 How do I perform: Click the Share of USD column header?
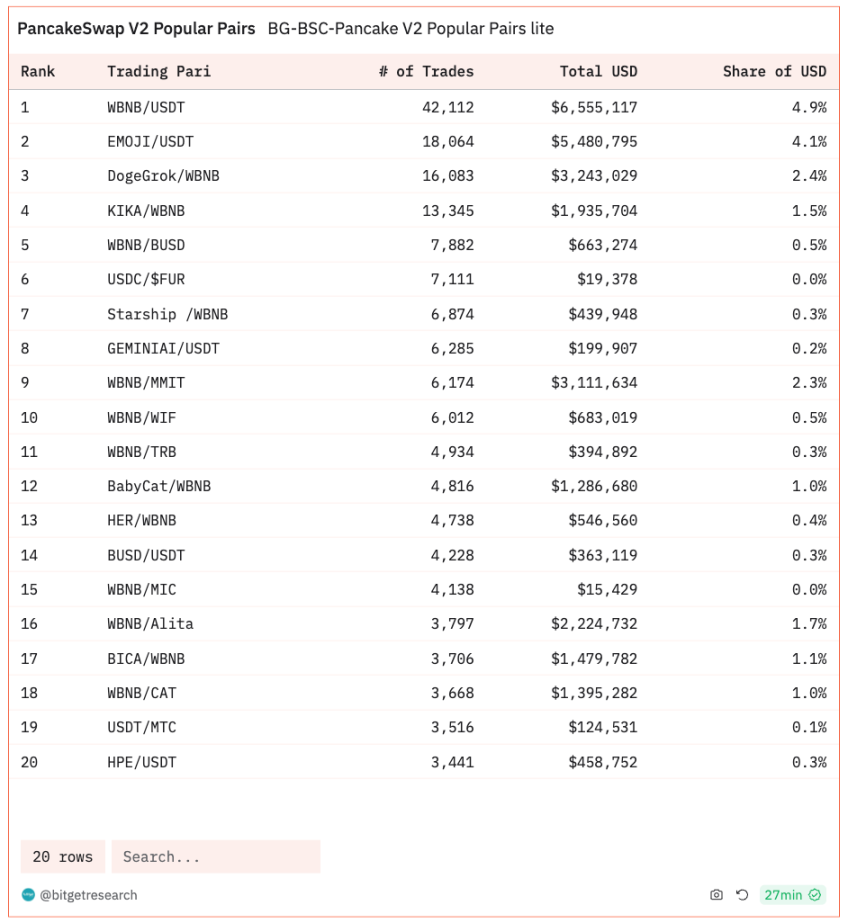tap(774, 71)
